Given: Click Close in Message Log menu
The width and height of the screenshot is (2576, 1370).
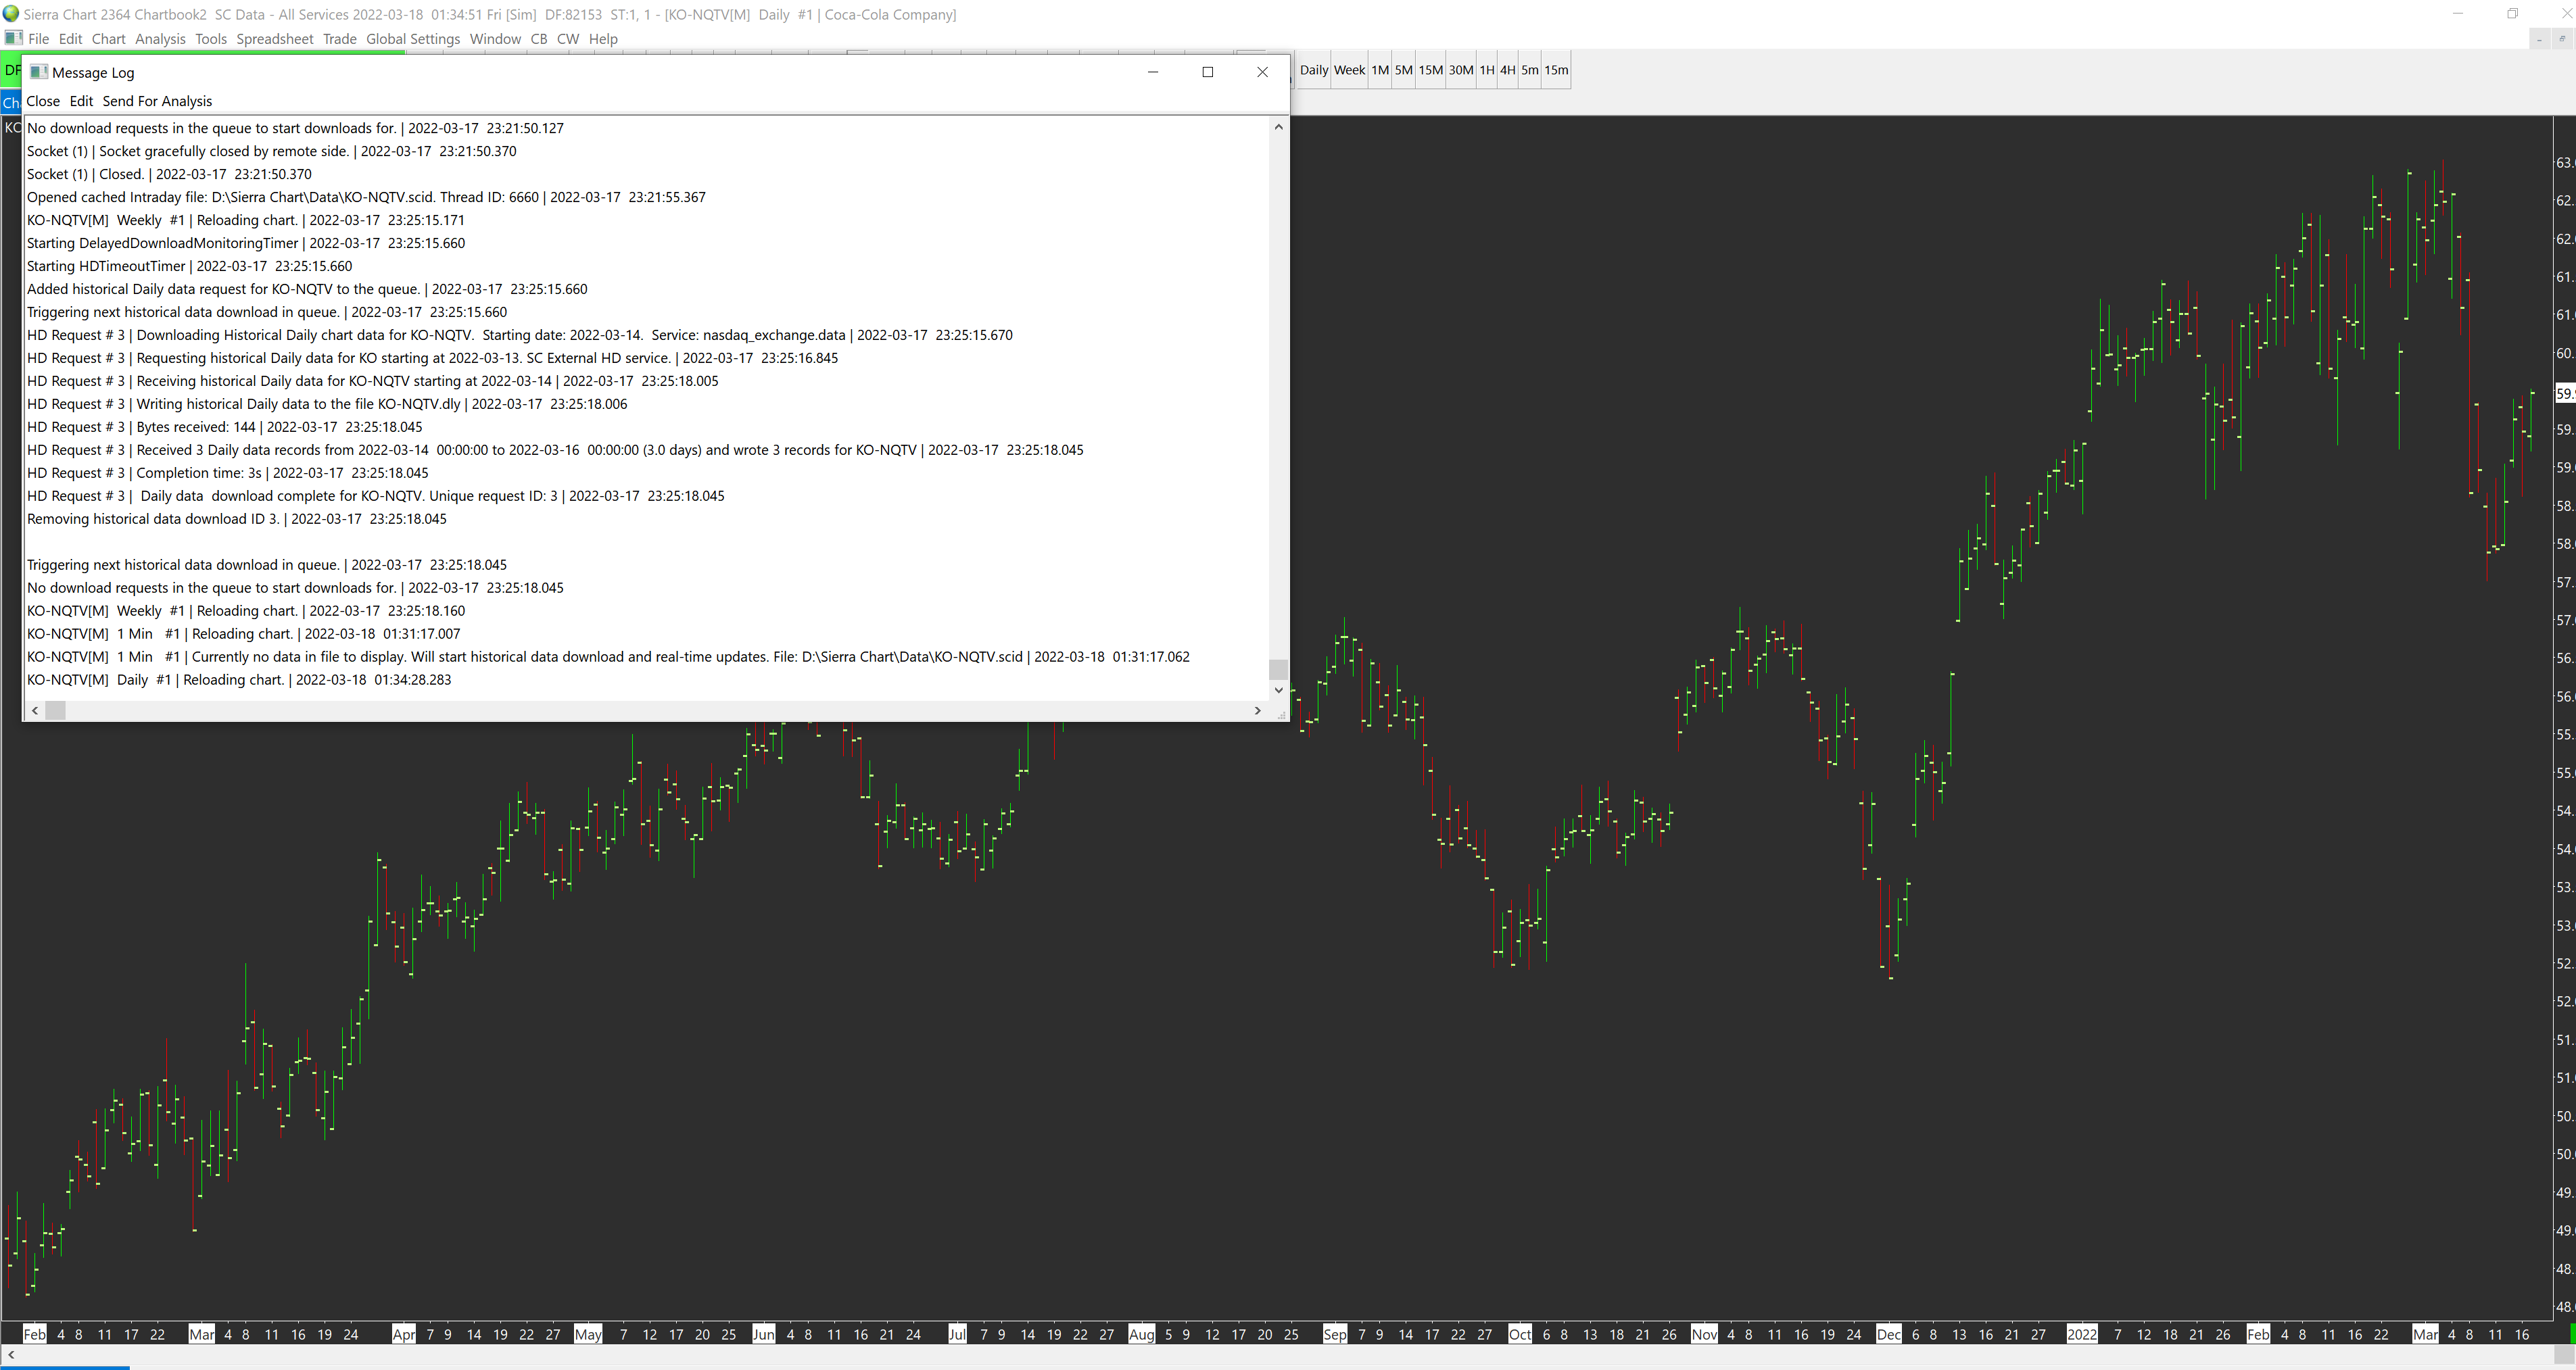Looking at the screenshot, I should (x=43, y=101).
